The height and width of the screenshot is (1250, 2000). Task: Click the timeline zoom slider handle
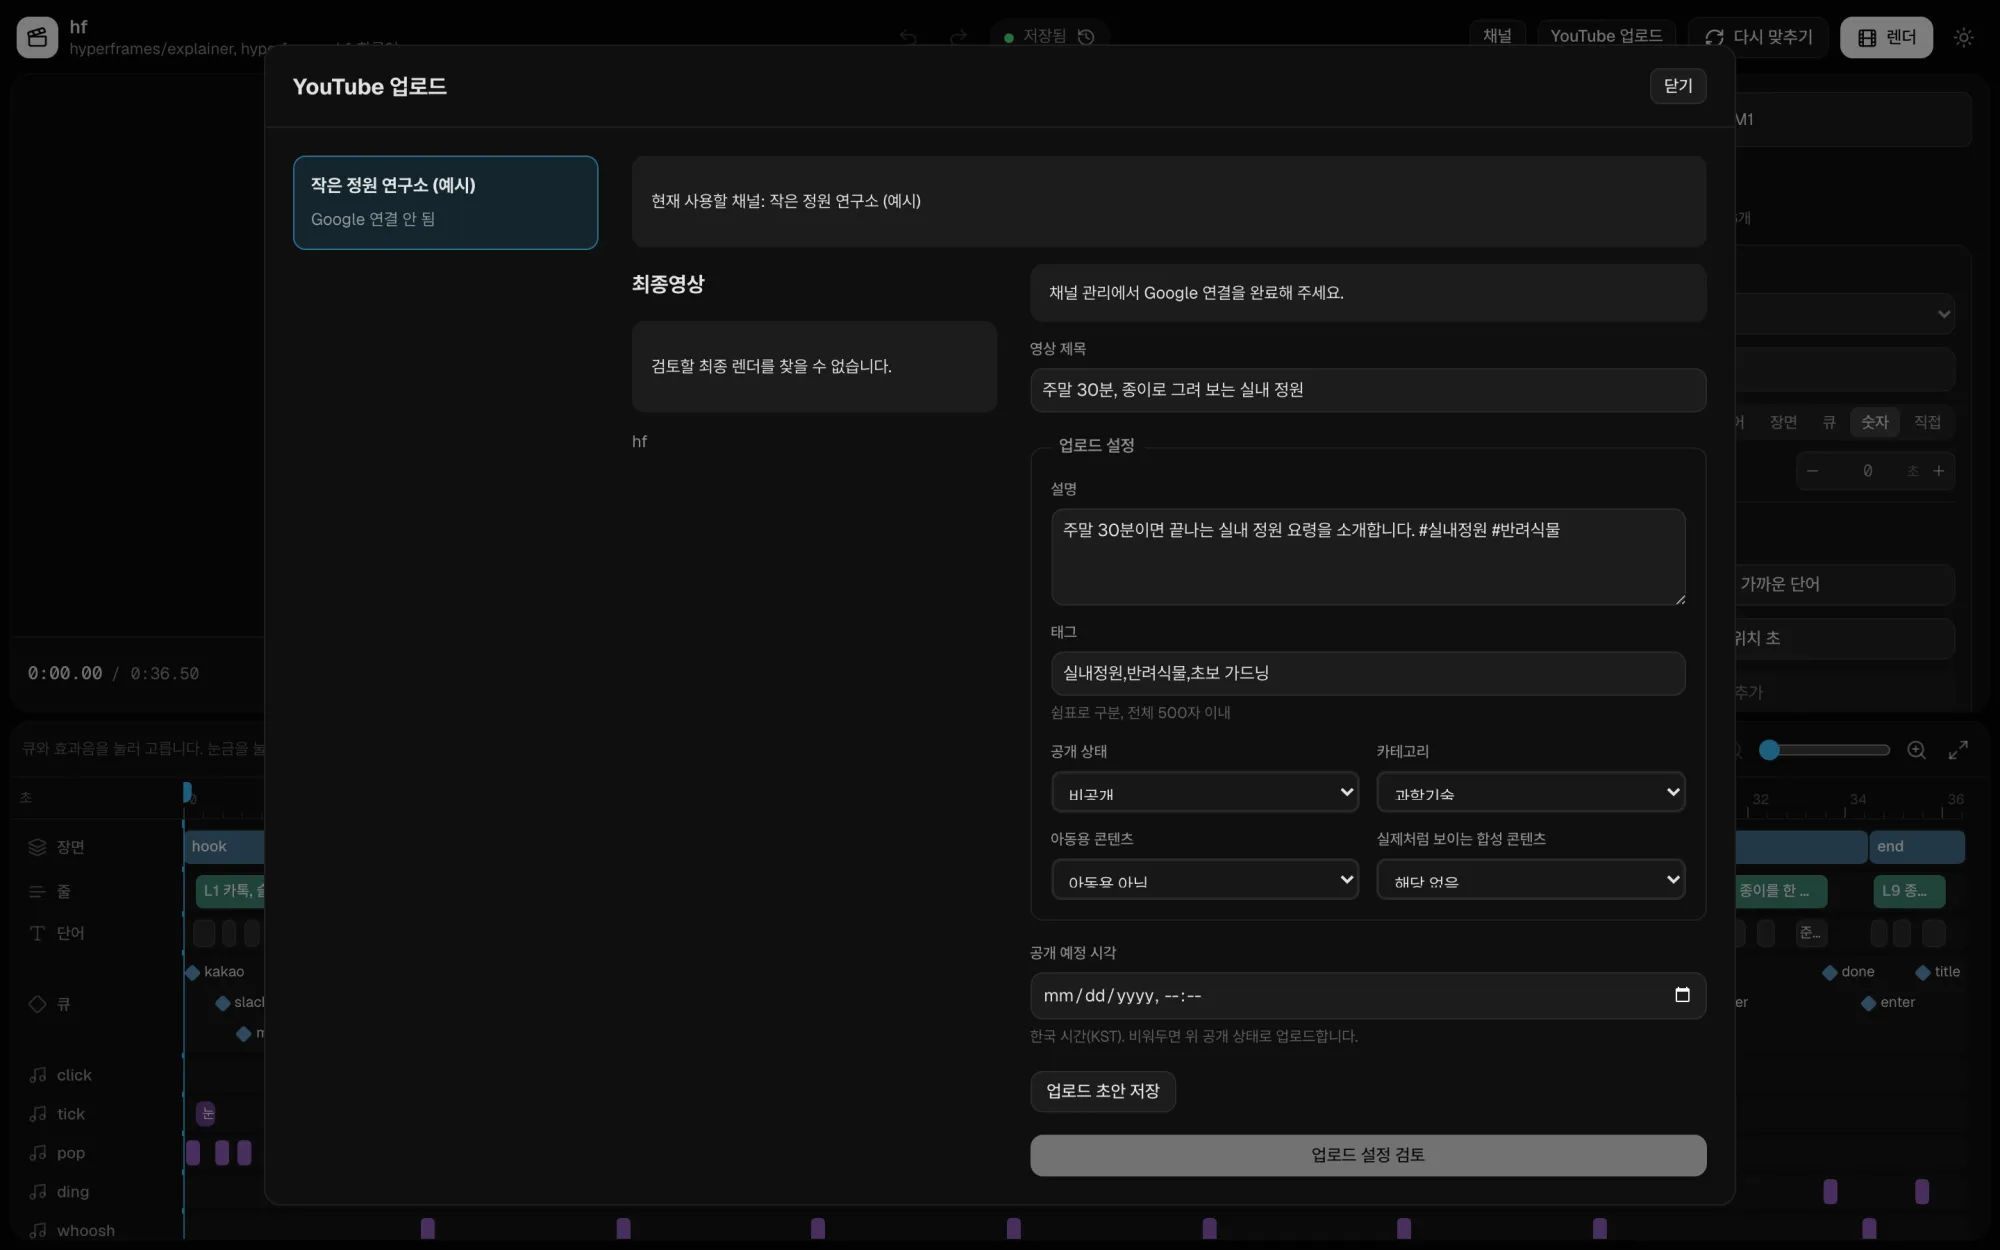tap(1769, 750)
